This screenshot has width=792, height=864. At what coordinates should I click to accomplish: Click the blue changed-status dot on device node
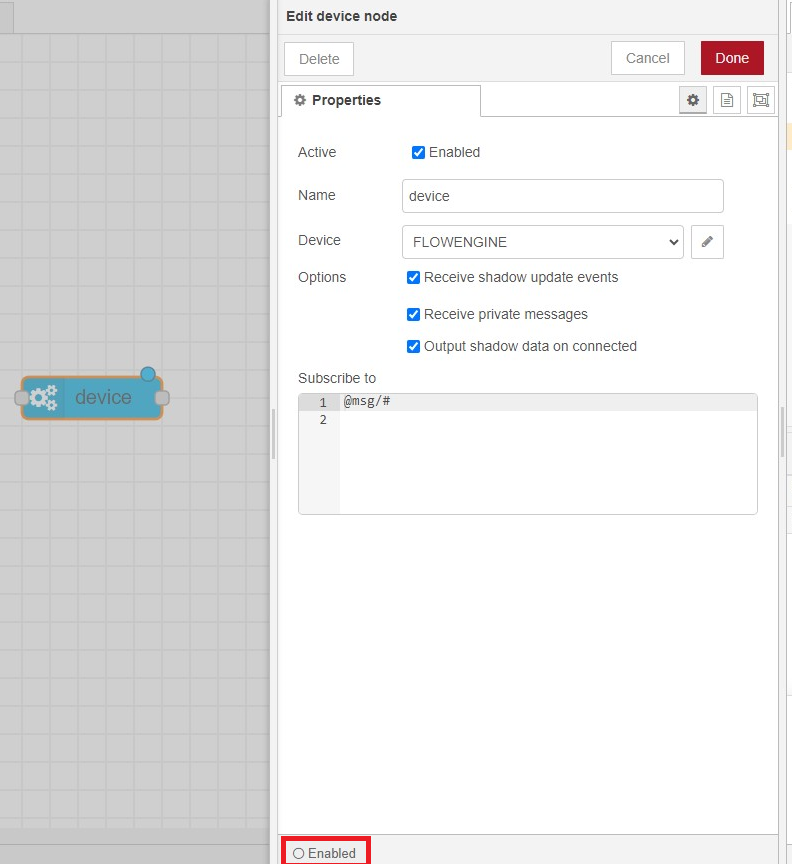pos(148,374)
